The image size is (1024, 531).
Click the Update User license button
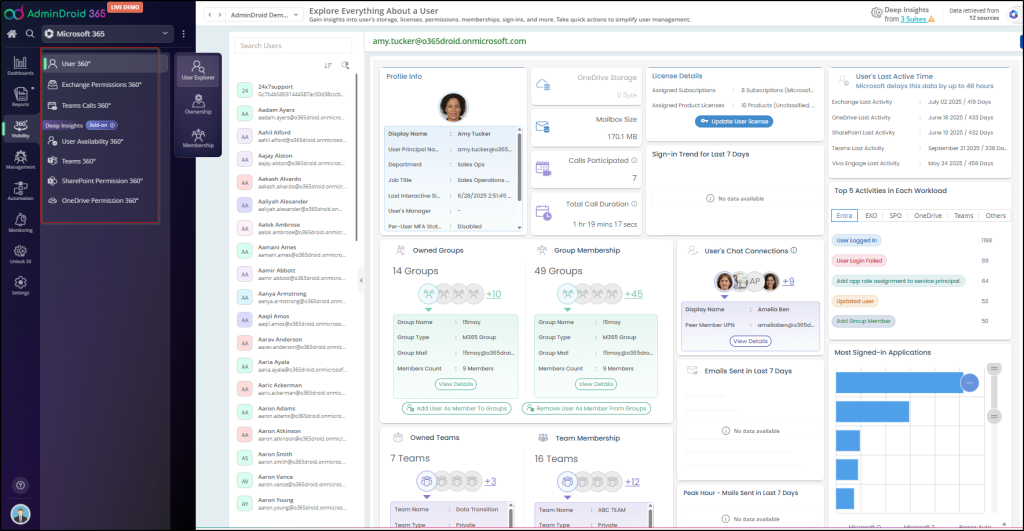(x=734, y=121)
